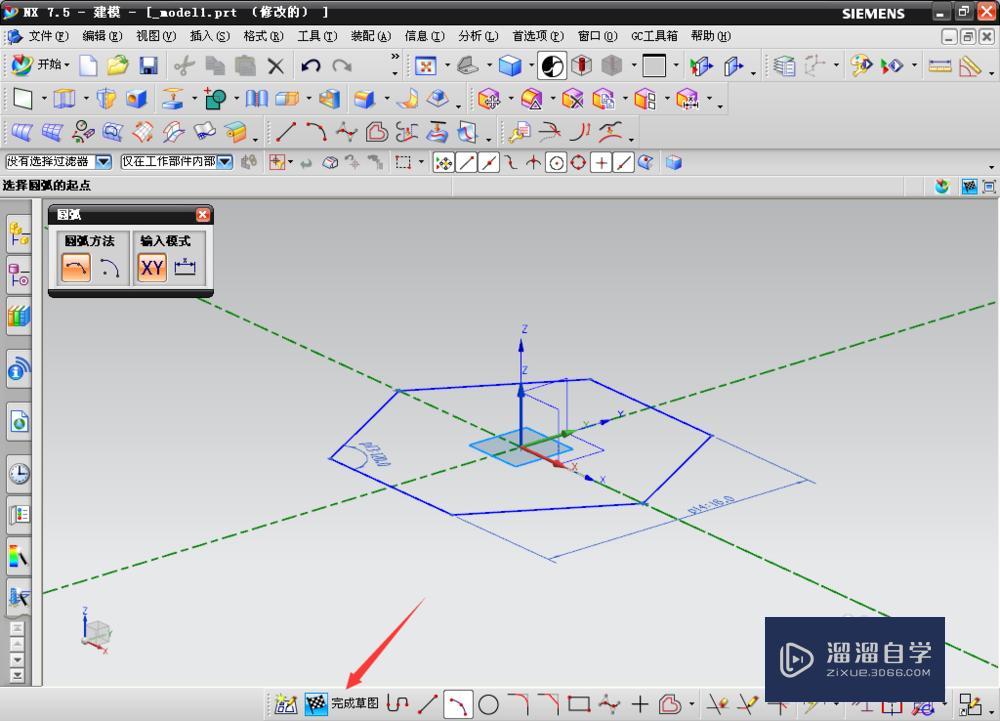The image size is (1000, 721).
Task: Click the Move face synchronous modeling icon
Action: click(489, 99)
